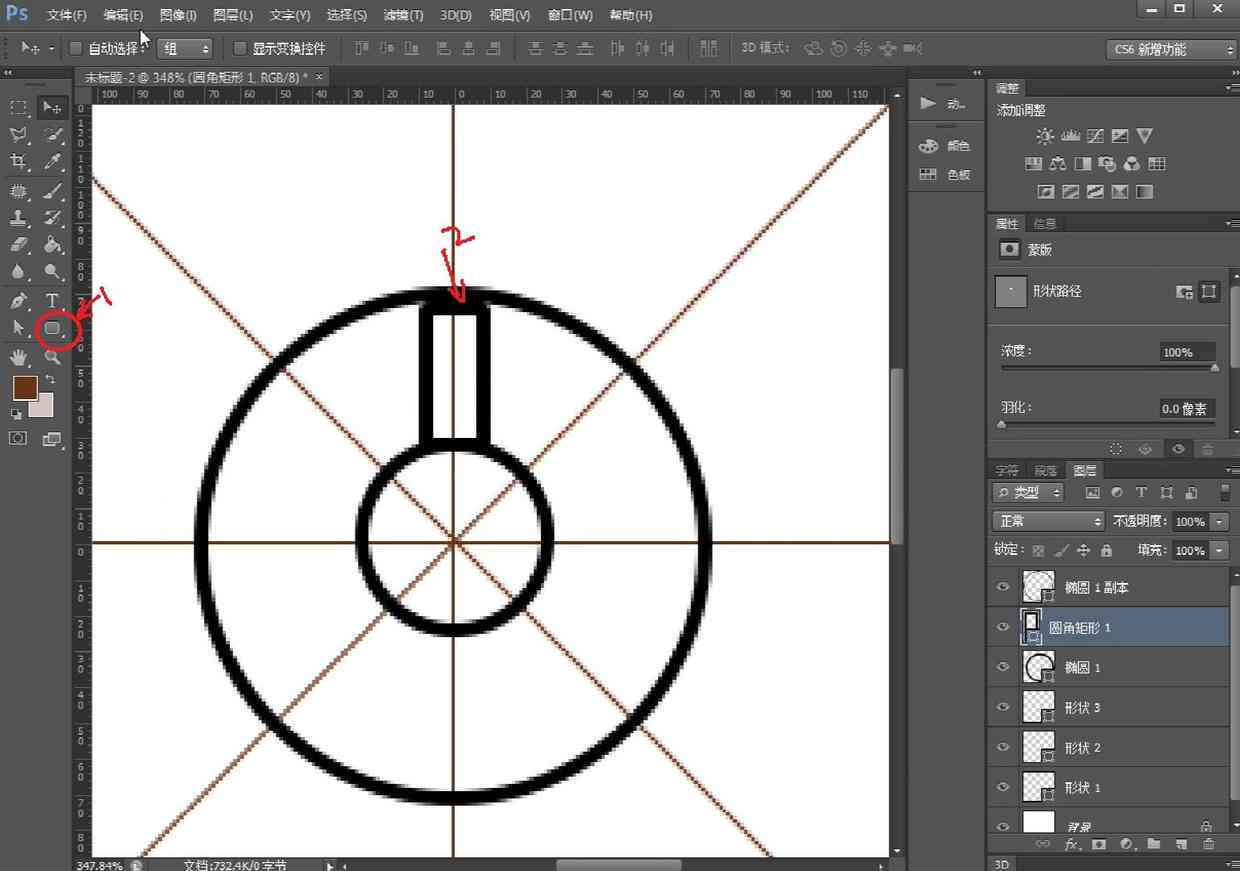Select the Blur tool
1240x871 pixels.
click(x=19, y=271)
